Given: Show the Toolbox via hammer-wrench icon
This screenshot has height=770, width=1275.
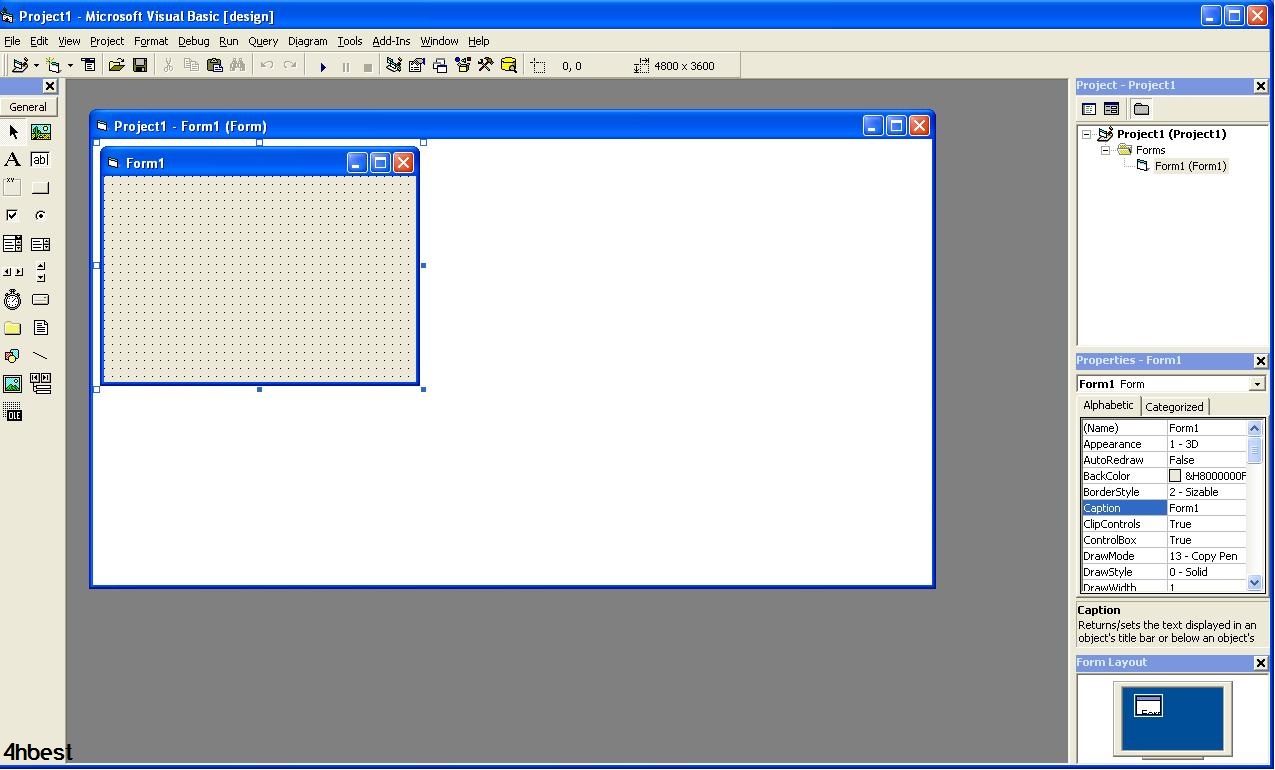Looking at the screenshot, I should [x=485, y=66].
